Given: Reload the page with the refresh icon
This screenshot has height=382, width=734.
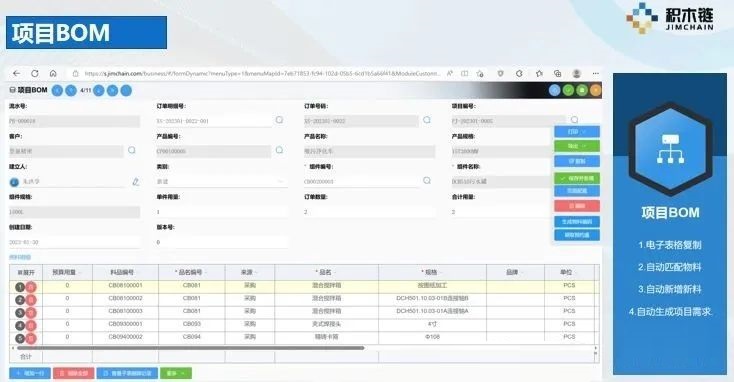Looking at the screenshot, I should (x=35, y=73).
